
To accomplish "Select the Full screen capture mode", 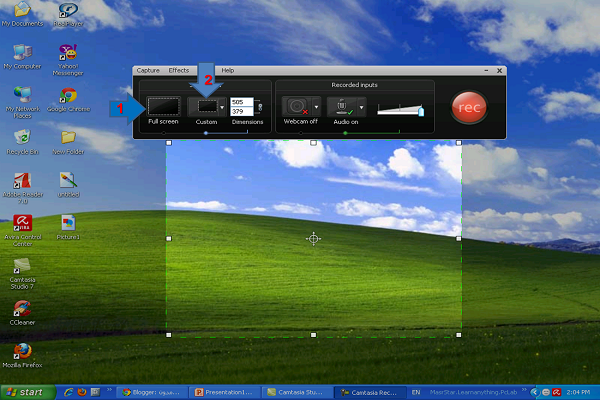I will click(163, 106).
